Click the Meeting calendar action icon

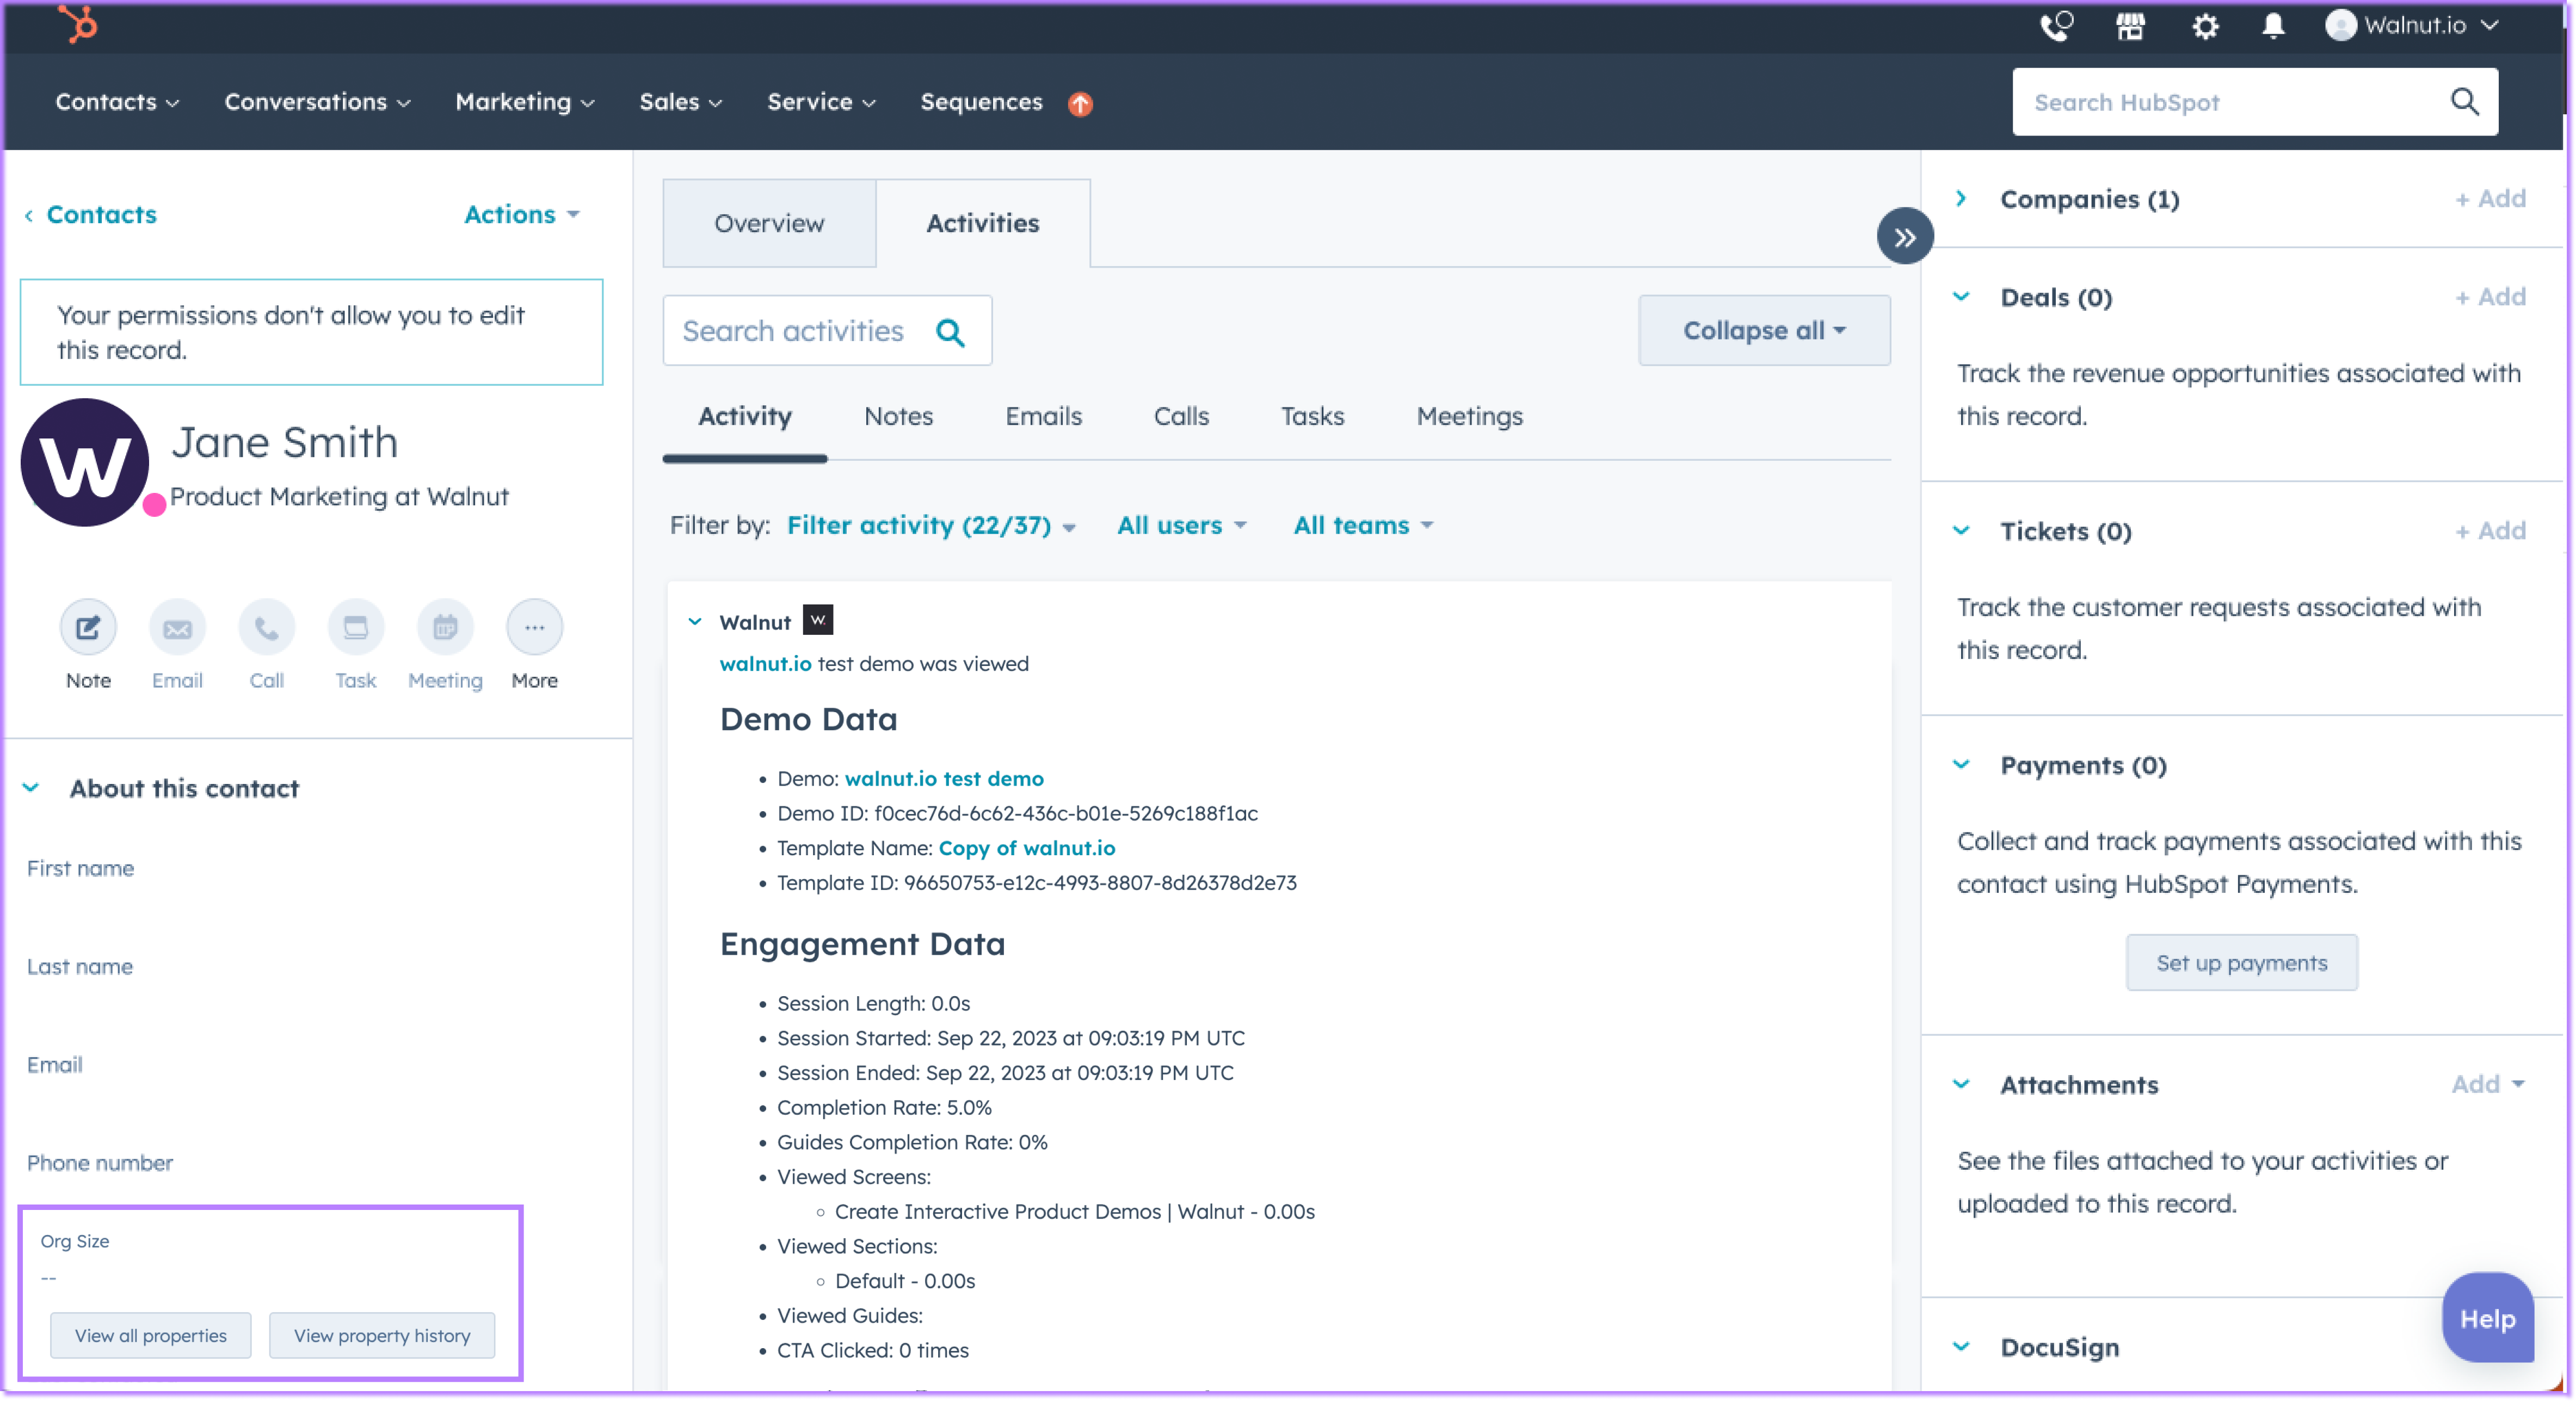[445, 627]
